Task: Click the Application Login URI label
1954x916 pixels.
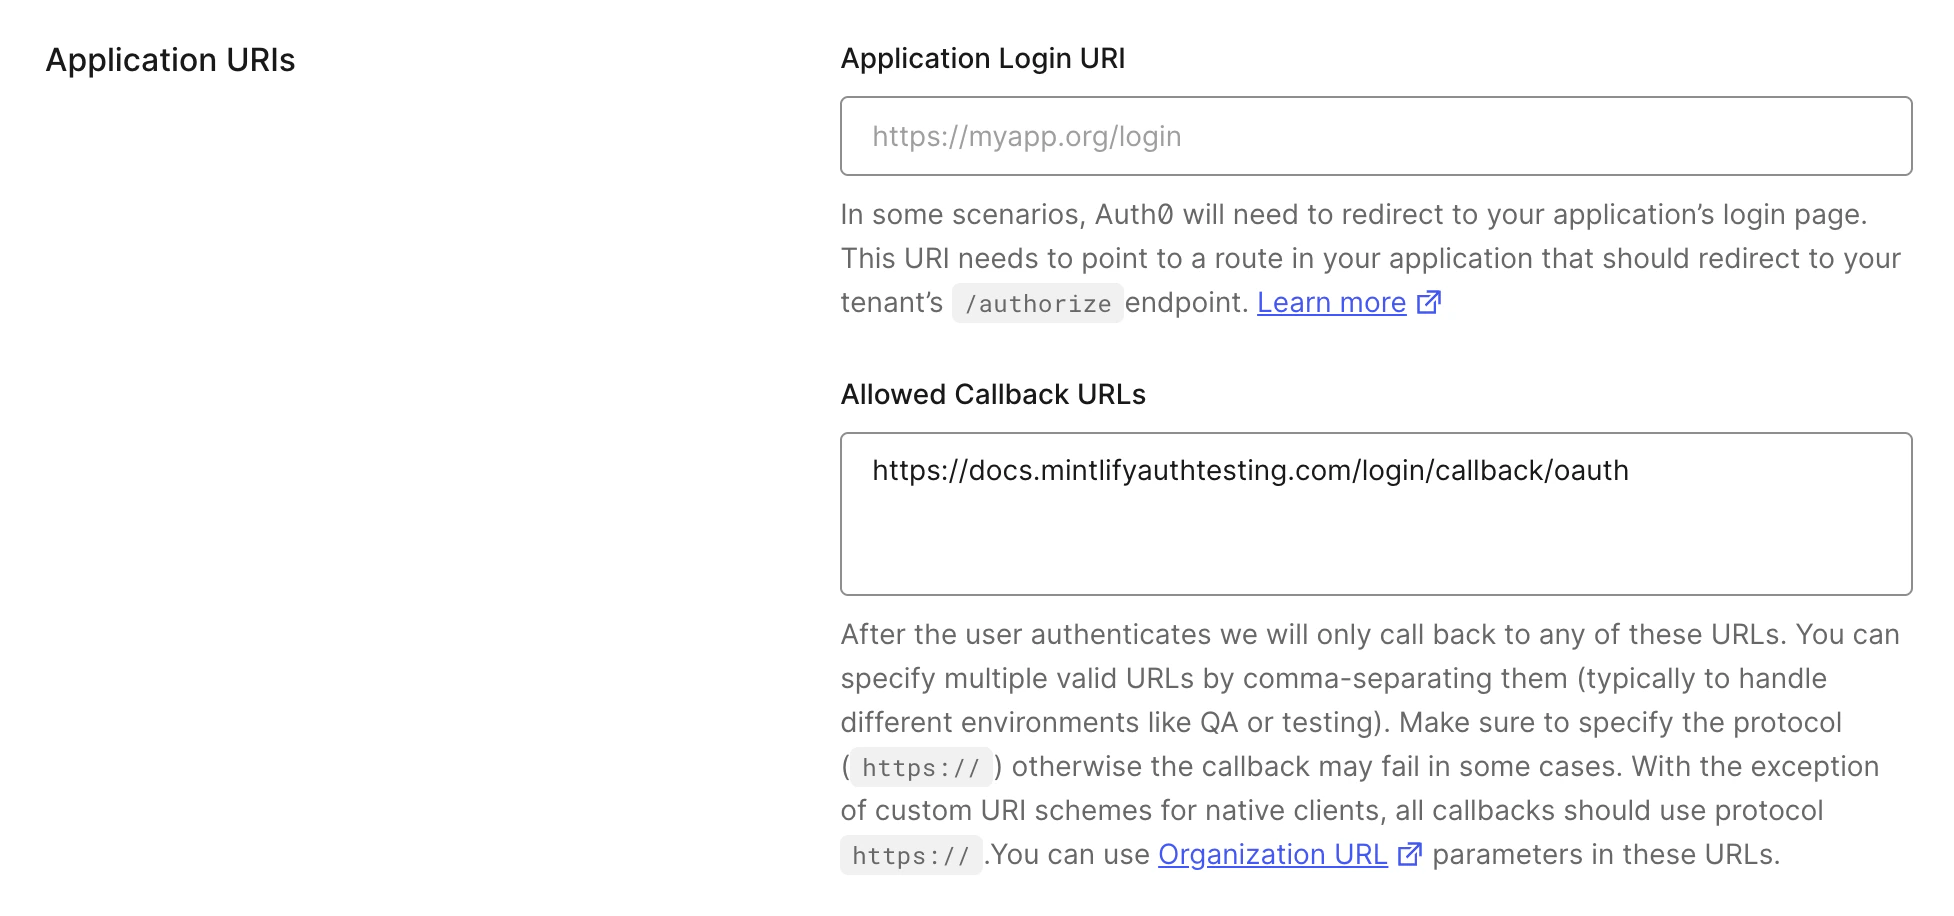Action: [x=982, y=58]
